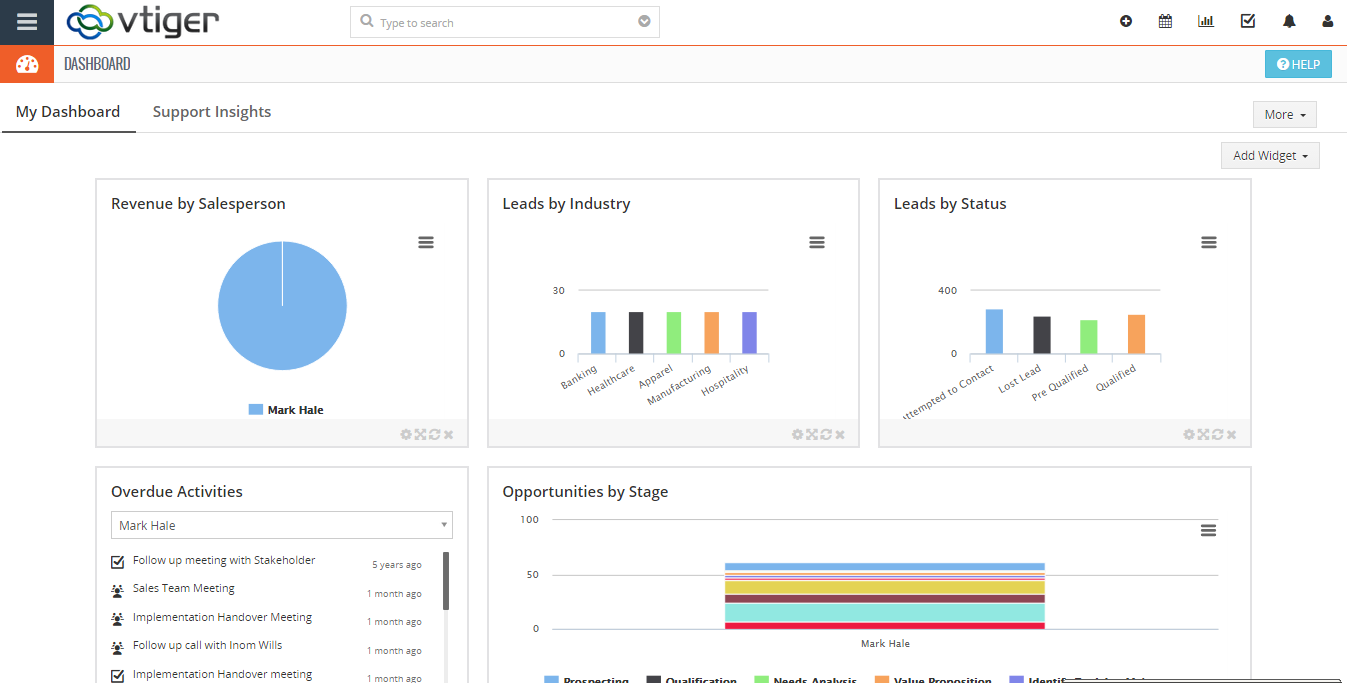Click the Quick Create plus icon
Screen dimensions: 1347x683
[x=1126, y=21]
